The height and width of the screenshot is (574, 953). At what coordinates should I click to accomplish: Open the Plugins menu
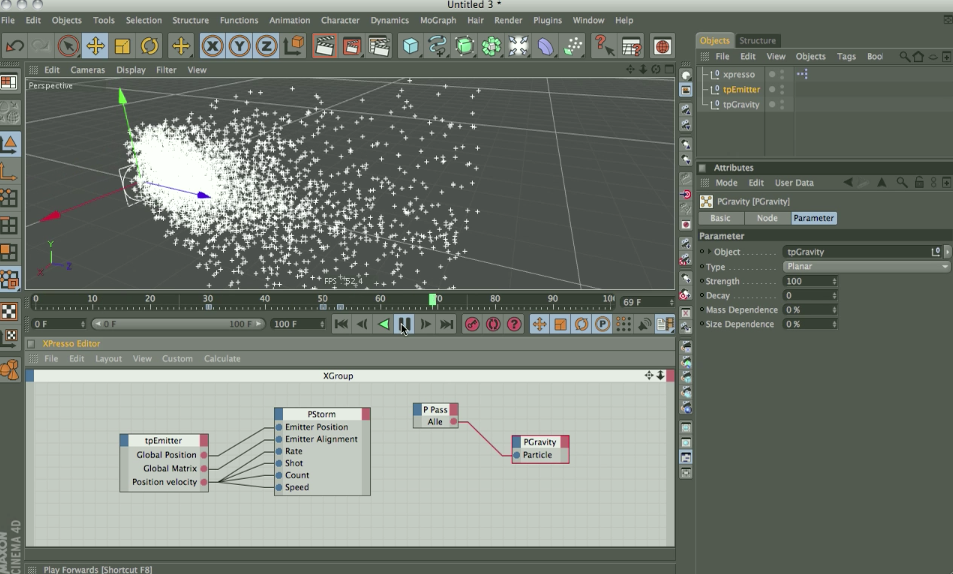tap(548, 20)
